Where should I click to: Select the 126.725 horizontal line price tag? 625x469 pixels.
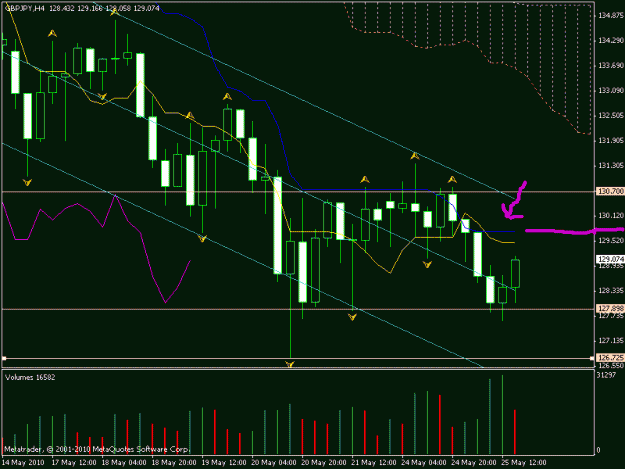pos(610,358)
